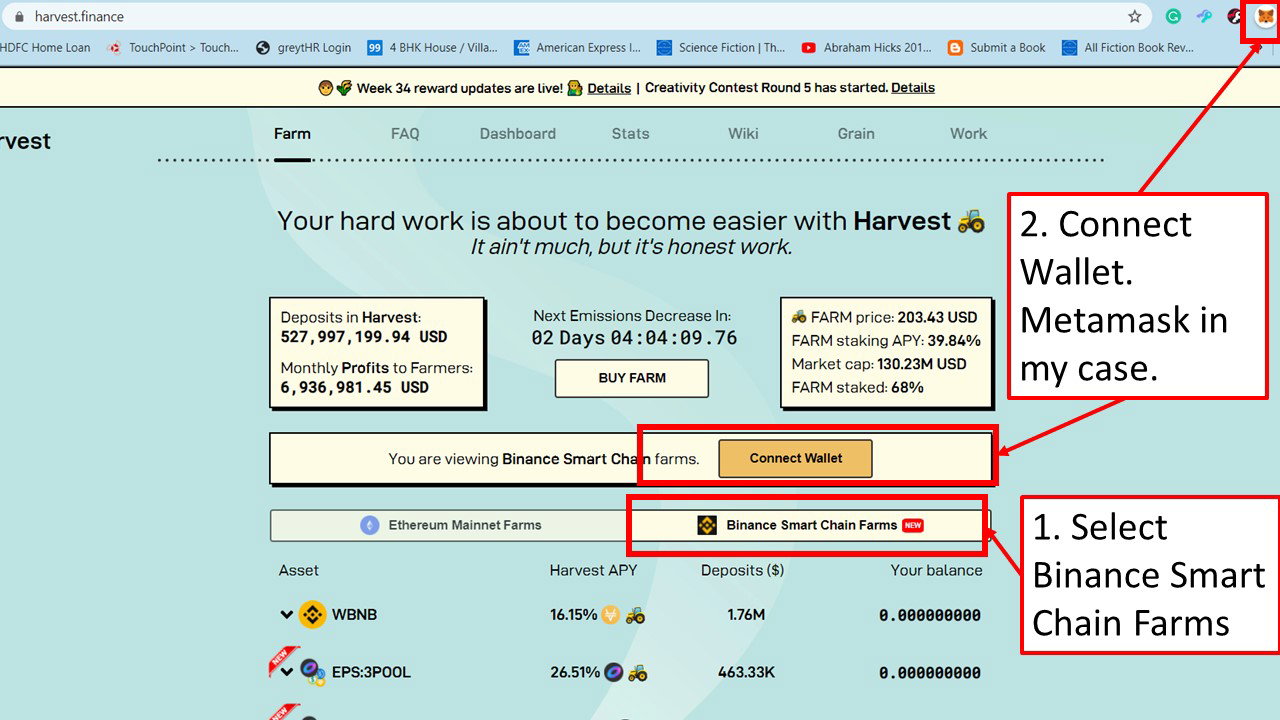The height and width of the screenshot is (720, 1280).
Task: Click the Asset column header
Action: click(299, 571)
